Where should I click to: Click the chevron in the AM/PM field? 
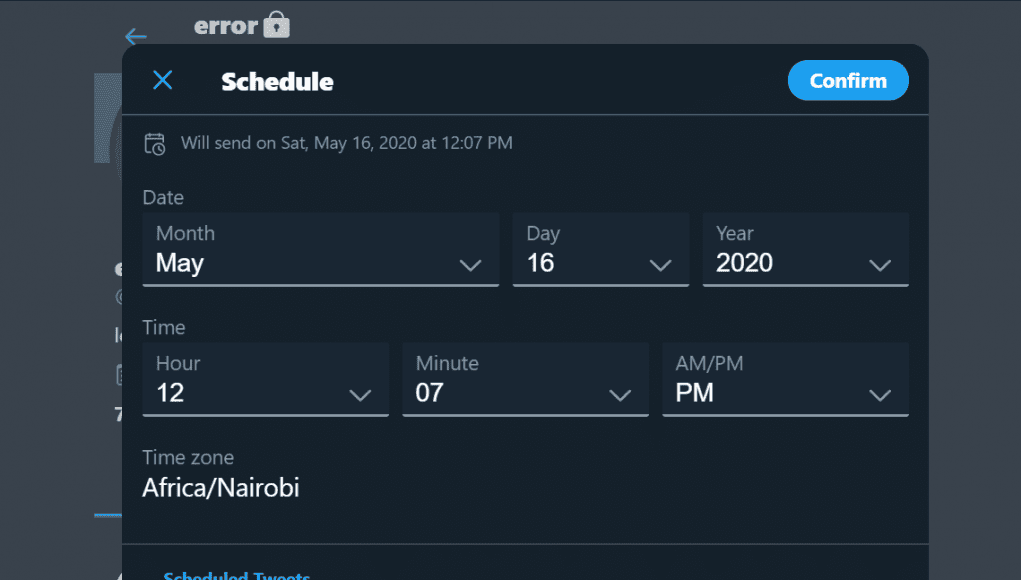[880, 395]
